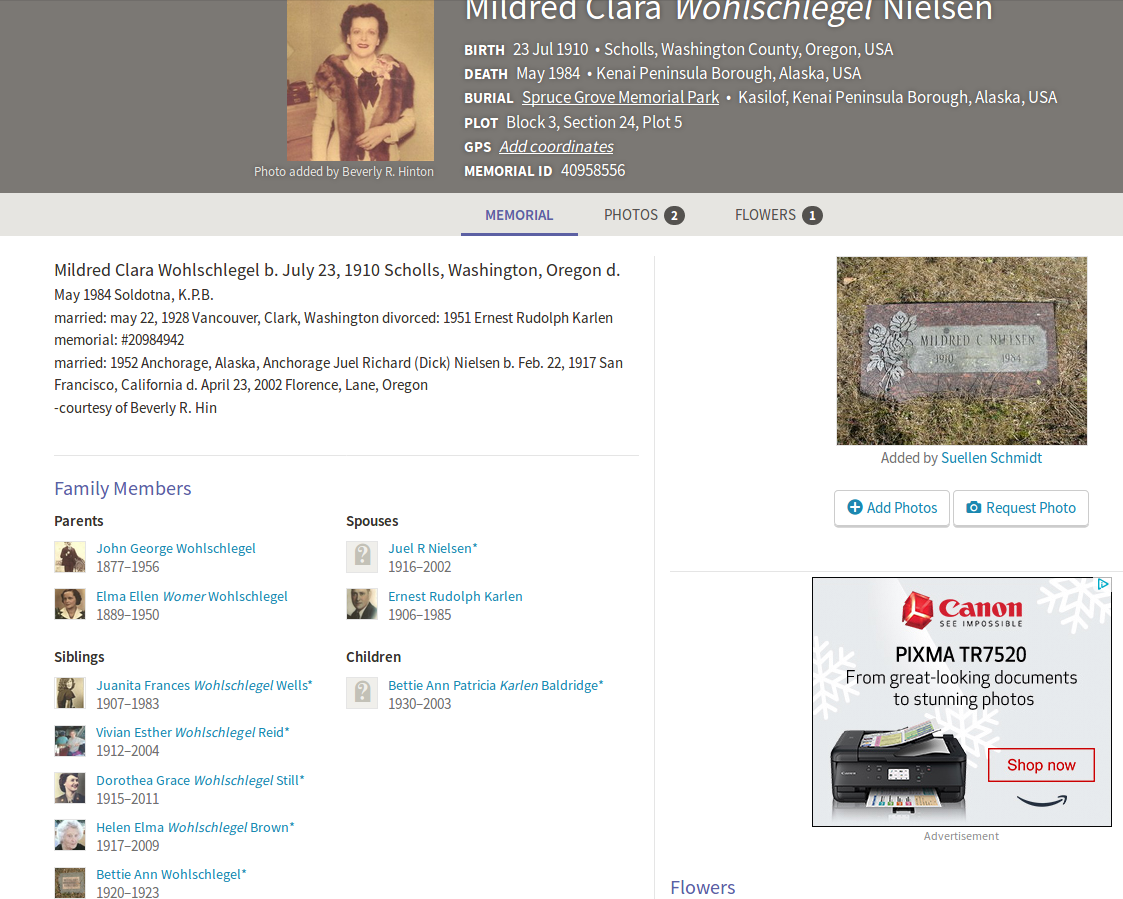Click the AdChoices icon on Canon ad
Viewport: 1123px width, 899px height.
tap(1104, 585)
